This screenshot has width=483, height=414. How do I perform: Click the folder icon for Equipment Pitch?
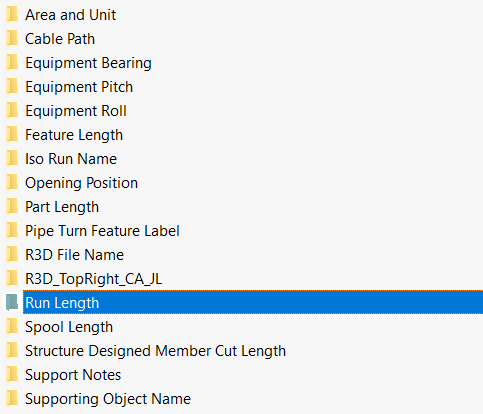12,87
